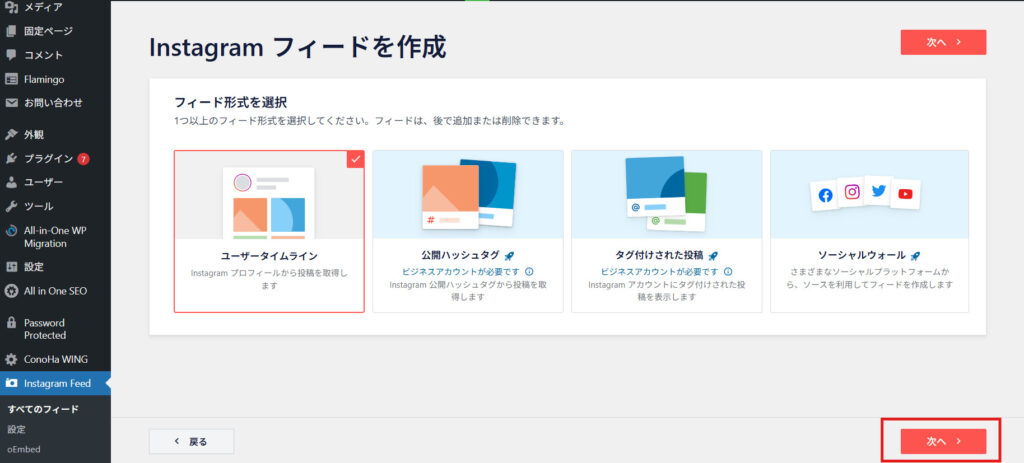Click the お問い合わせ envelope icon

click(11, 103)
